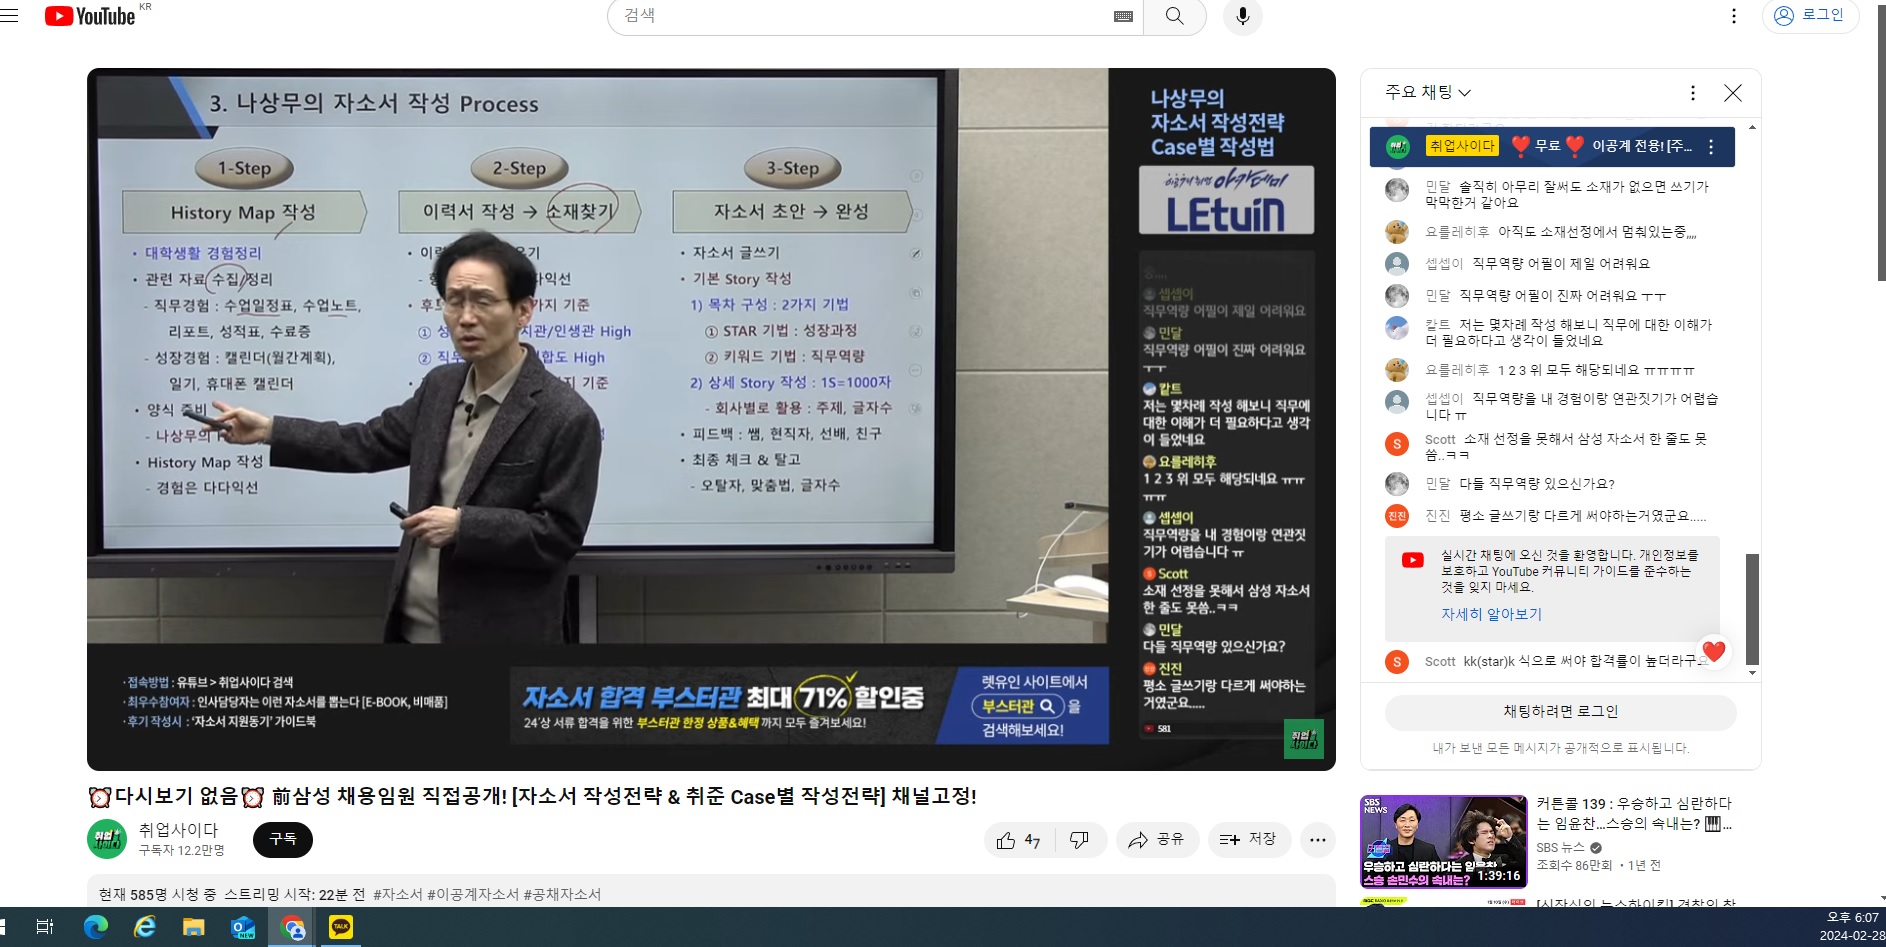Close the live chat panel
The image size is (1886, 947).
click(1733, 93)
